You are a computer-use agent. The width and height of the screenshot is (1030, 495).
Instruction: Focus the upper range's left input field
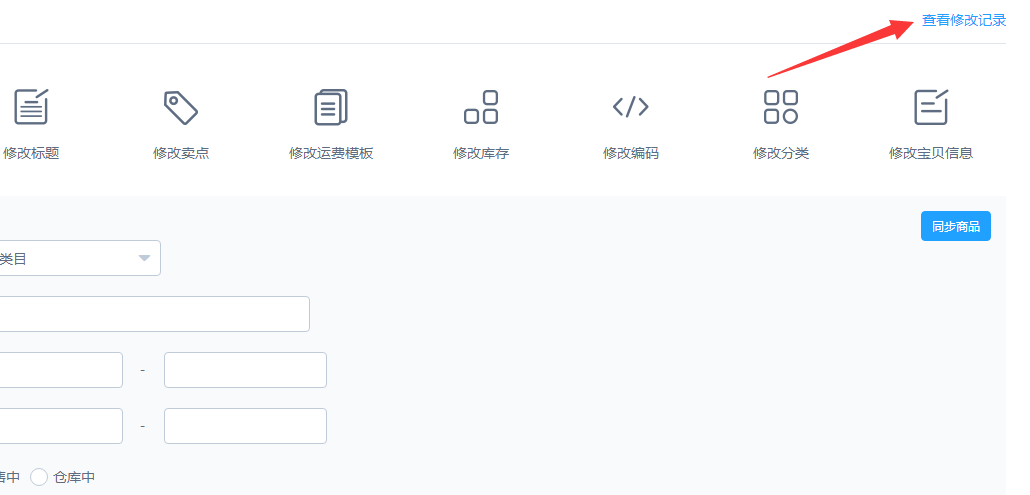[60, 370]
